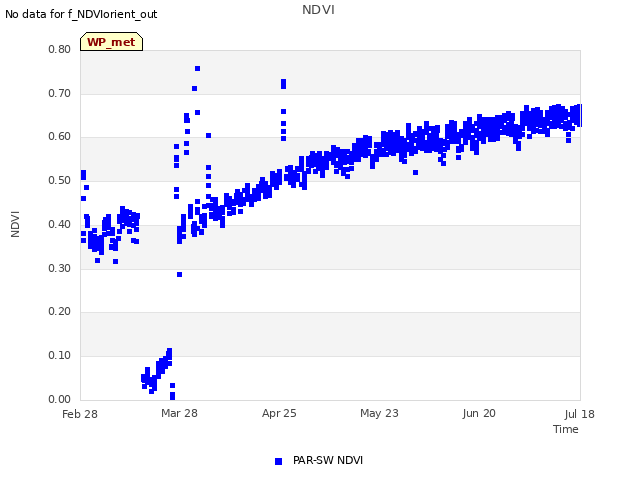Click the vertical NDVI axis label
The height and width of the screenshot is (480, 640).
(x=15, y=224)
